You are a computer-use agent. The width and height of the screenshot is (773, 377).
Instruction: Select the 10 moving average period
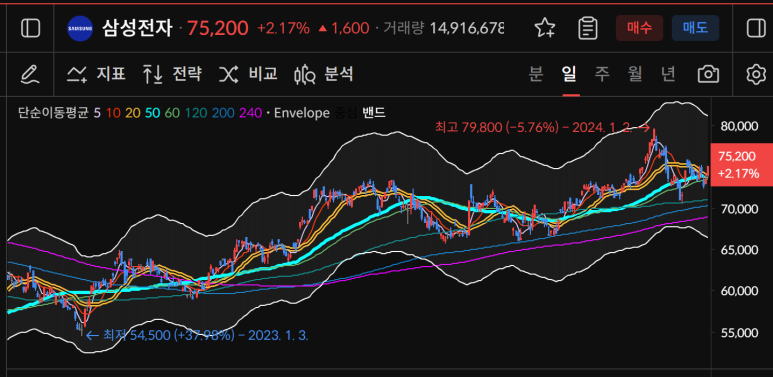pyautogui.click(x=113, y=113)
